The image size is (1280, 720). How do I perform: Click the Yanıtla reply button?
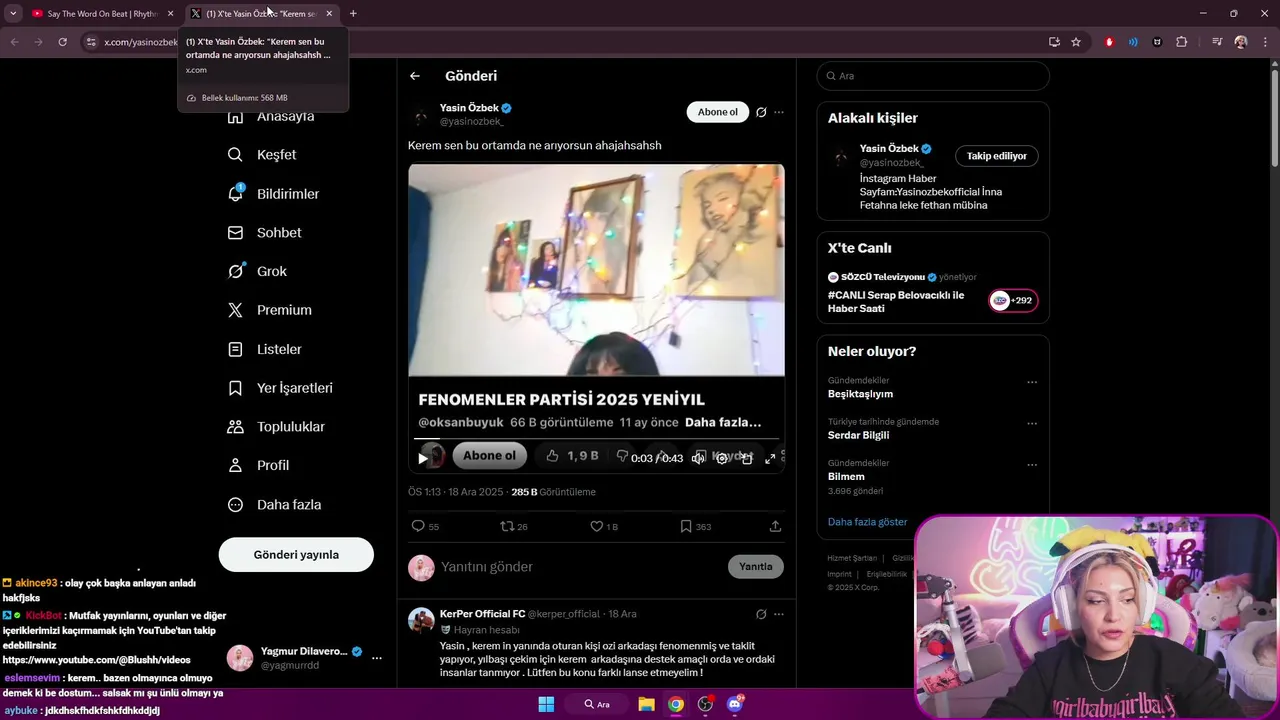(755, 567)
